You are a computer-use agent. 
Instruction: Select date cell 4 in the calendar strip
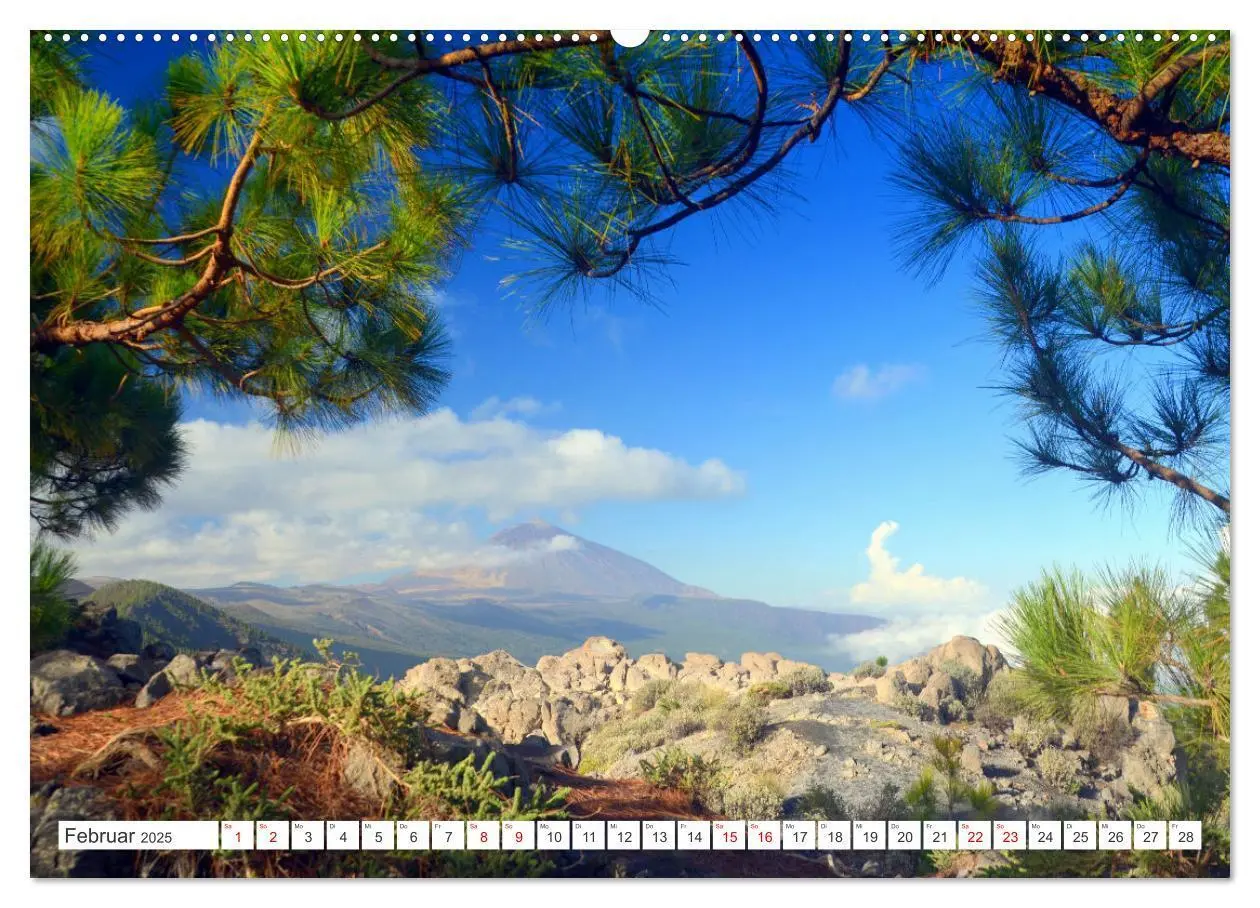[342, 836]
